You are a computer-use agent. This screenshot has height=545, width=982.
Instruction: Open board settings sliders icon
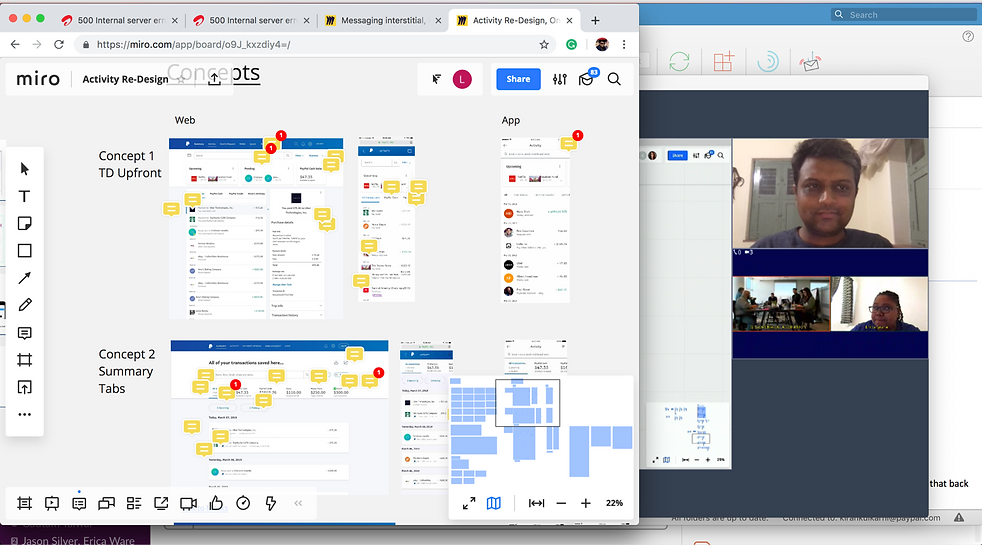pos(560,79)
